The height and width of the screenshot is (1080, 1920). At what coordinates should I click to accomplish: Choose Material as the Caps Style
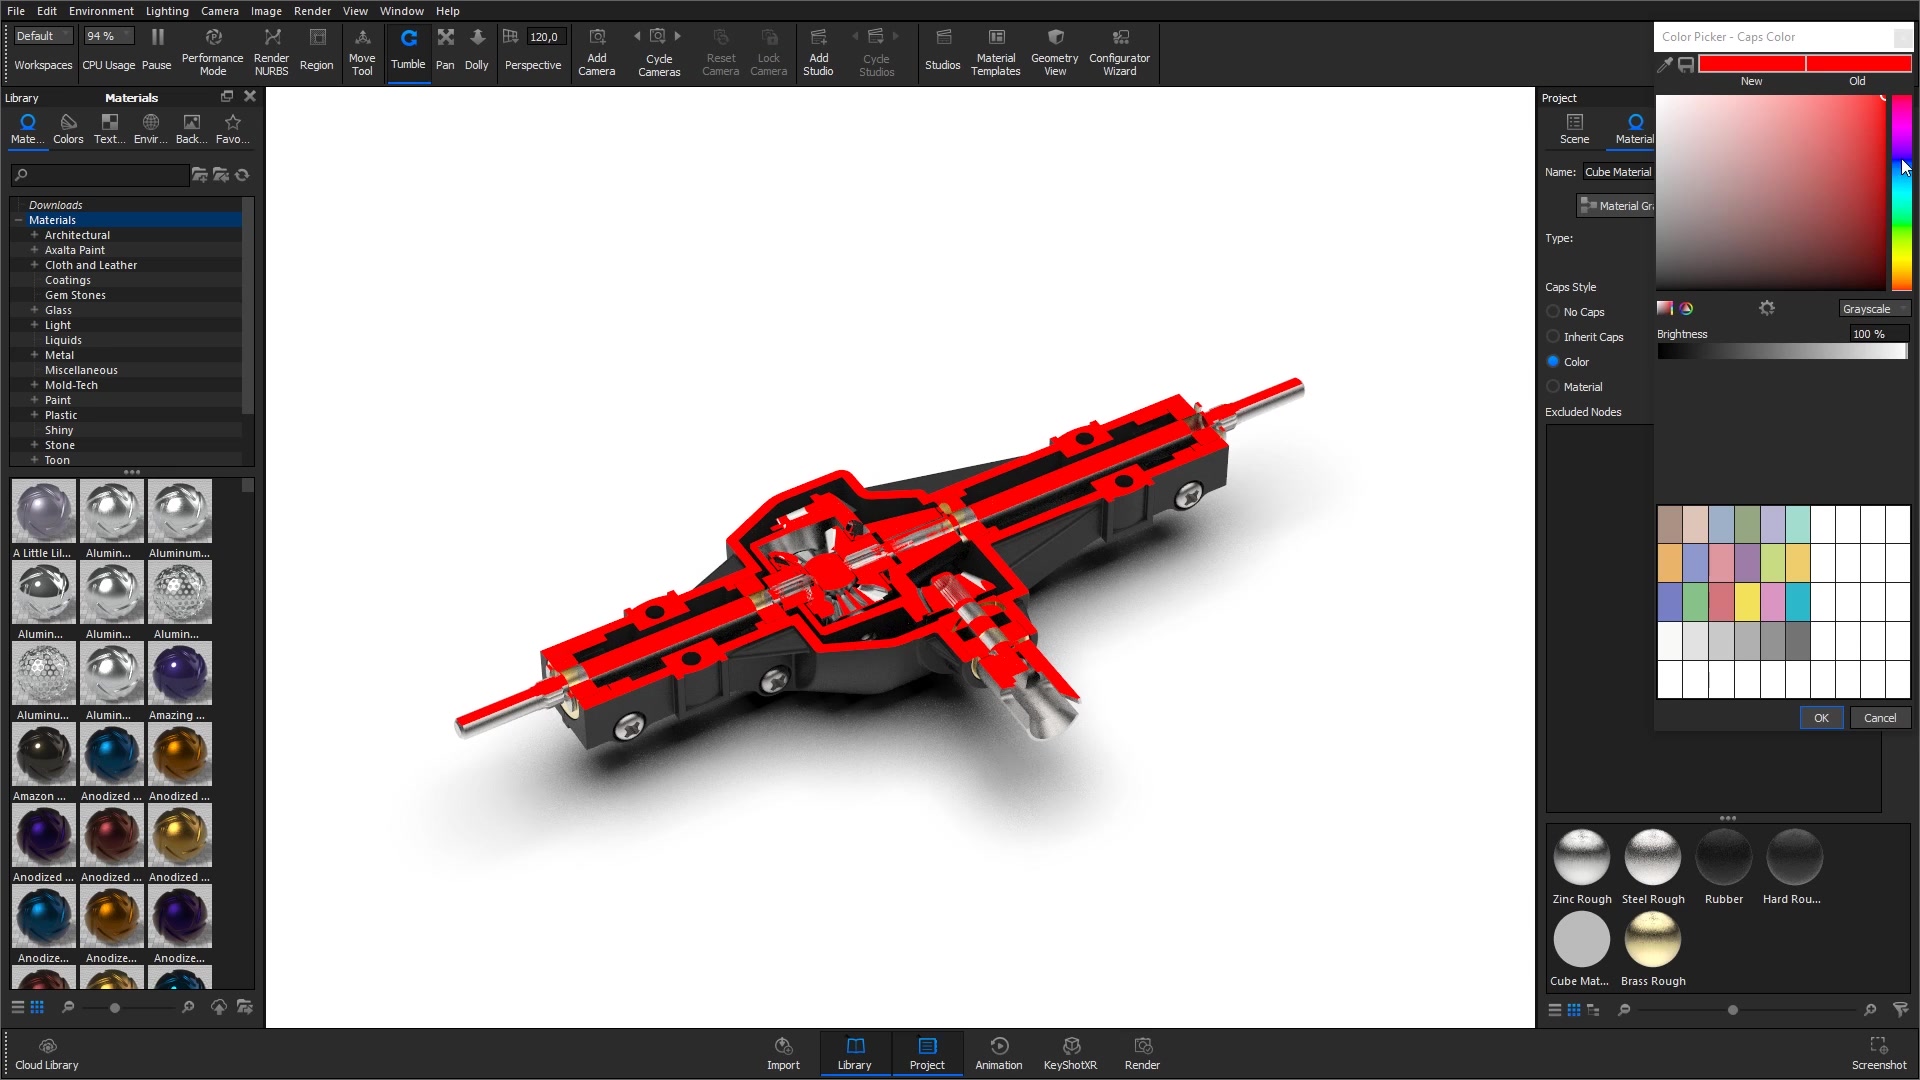point(1553,387)
